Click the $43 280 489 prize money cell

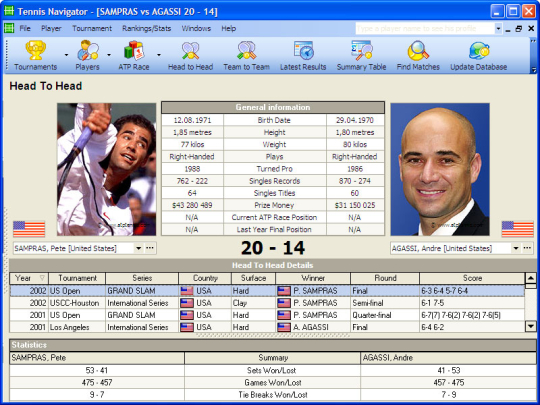(x=192, y=205)
